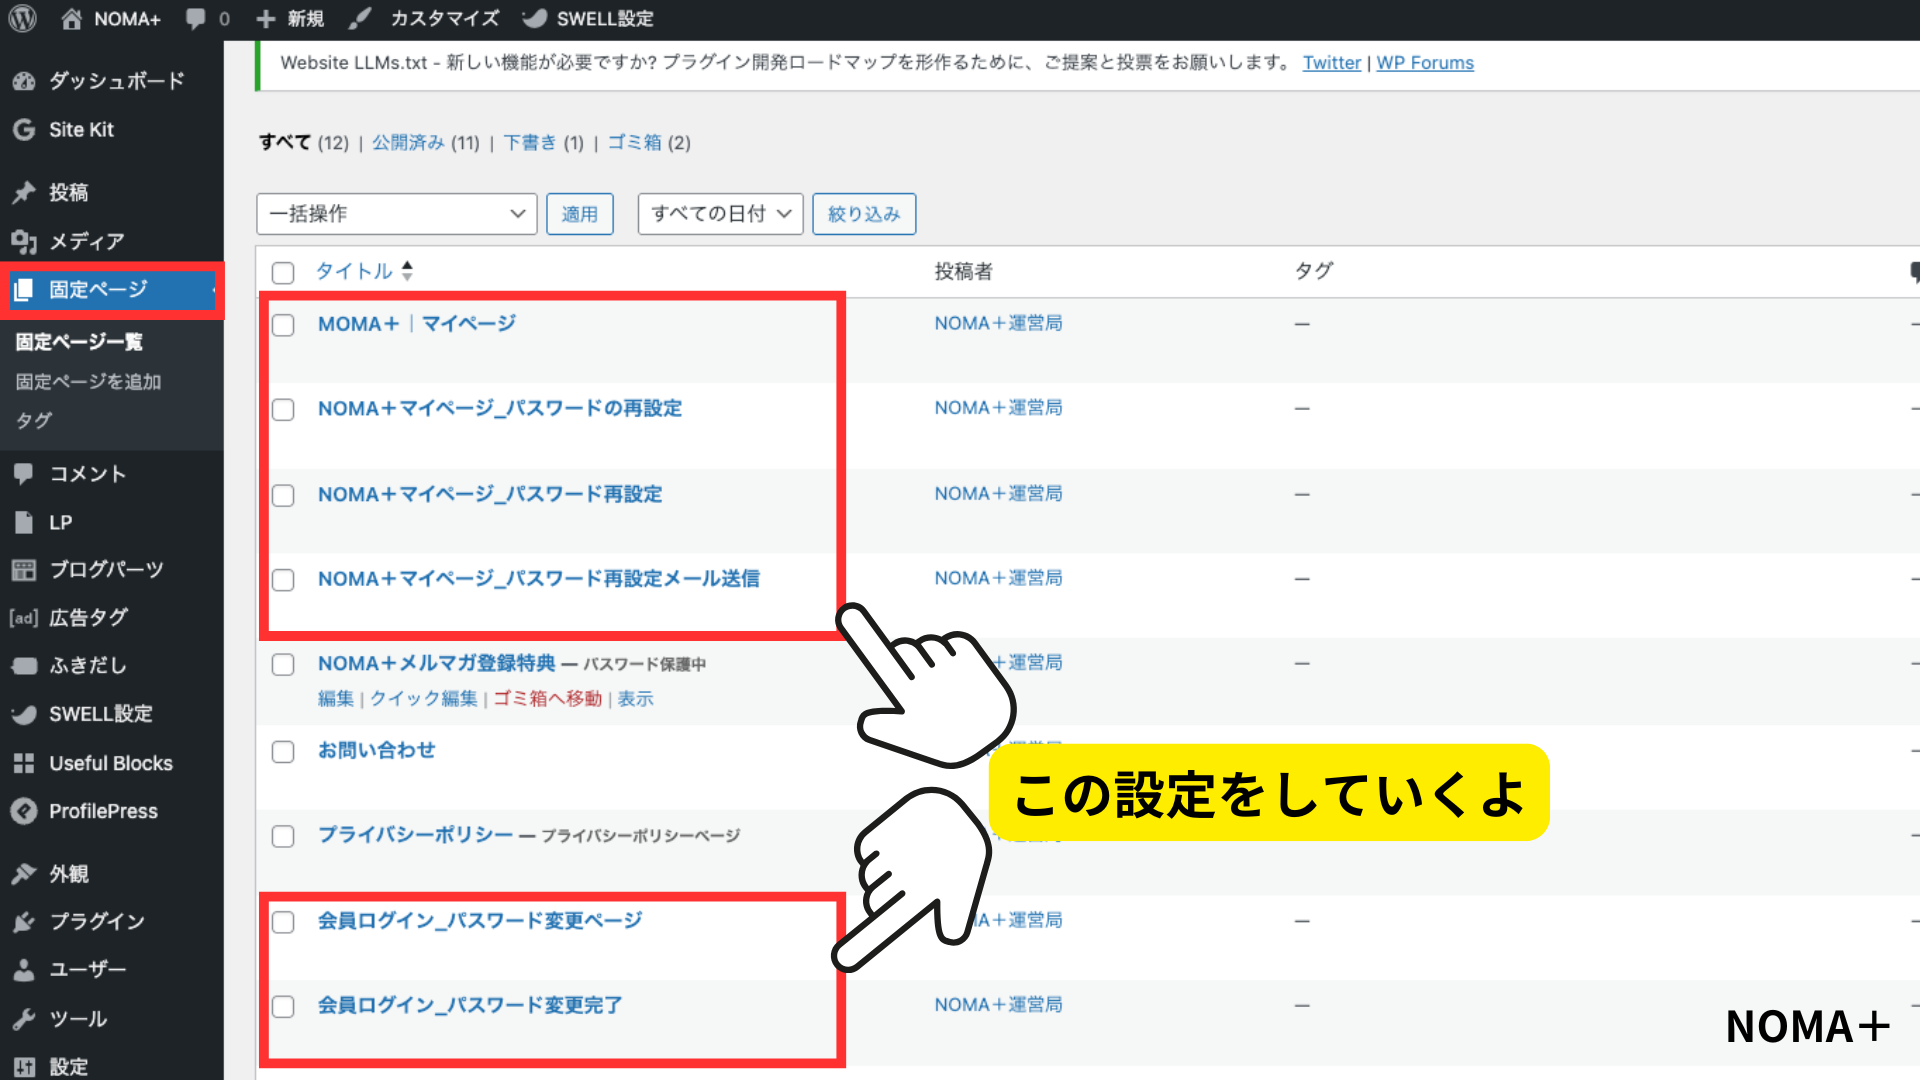This screenshot has height=1080, width=1920.
Task: Open タグ submenu under 固定ページ
Action: tap(33, 420)
